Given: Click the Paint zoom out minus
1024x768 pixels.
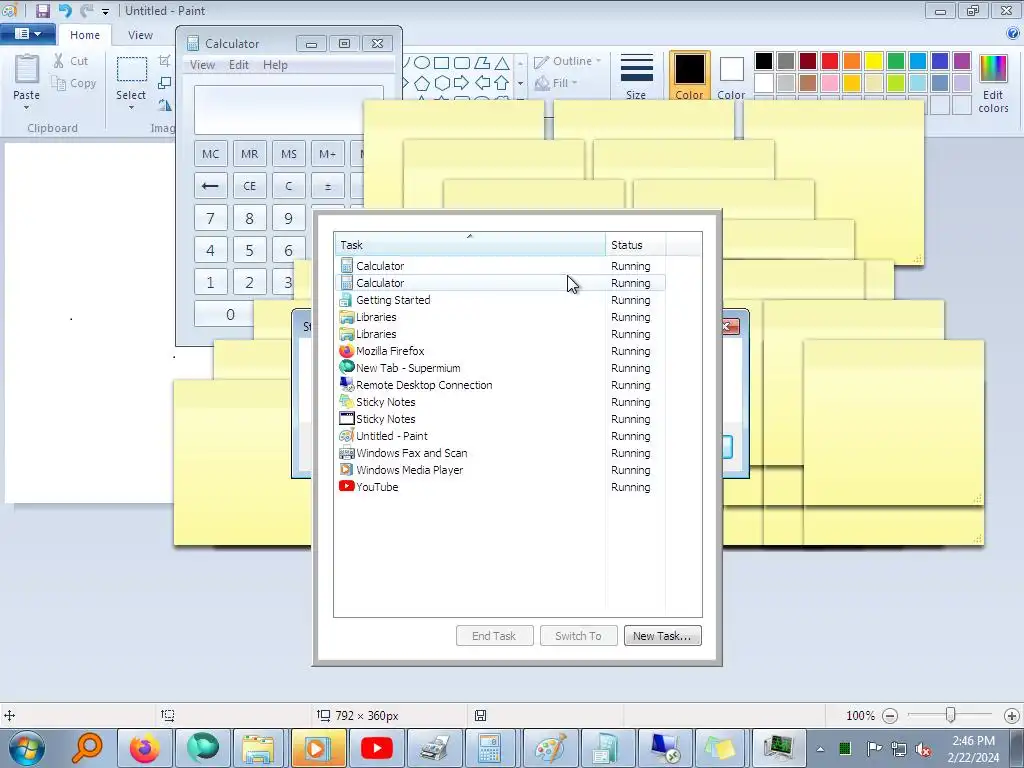Looking at the screenshot, I should click(889, 716).
